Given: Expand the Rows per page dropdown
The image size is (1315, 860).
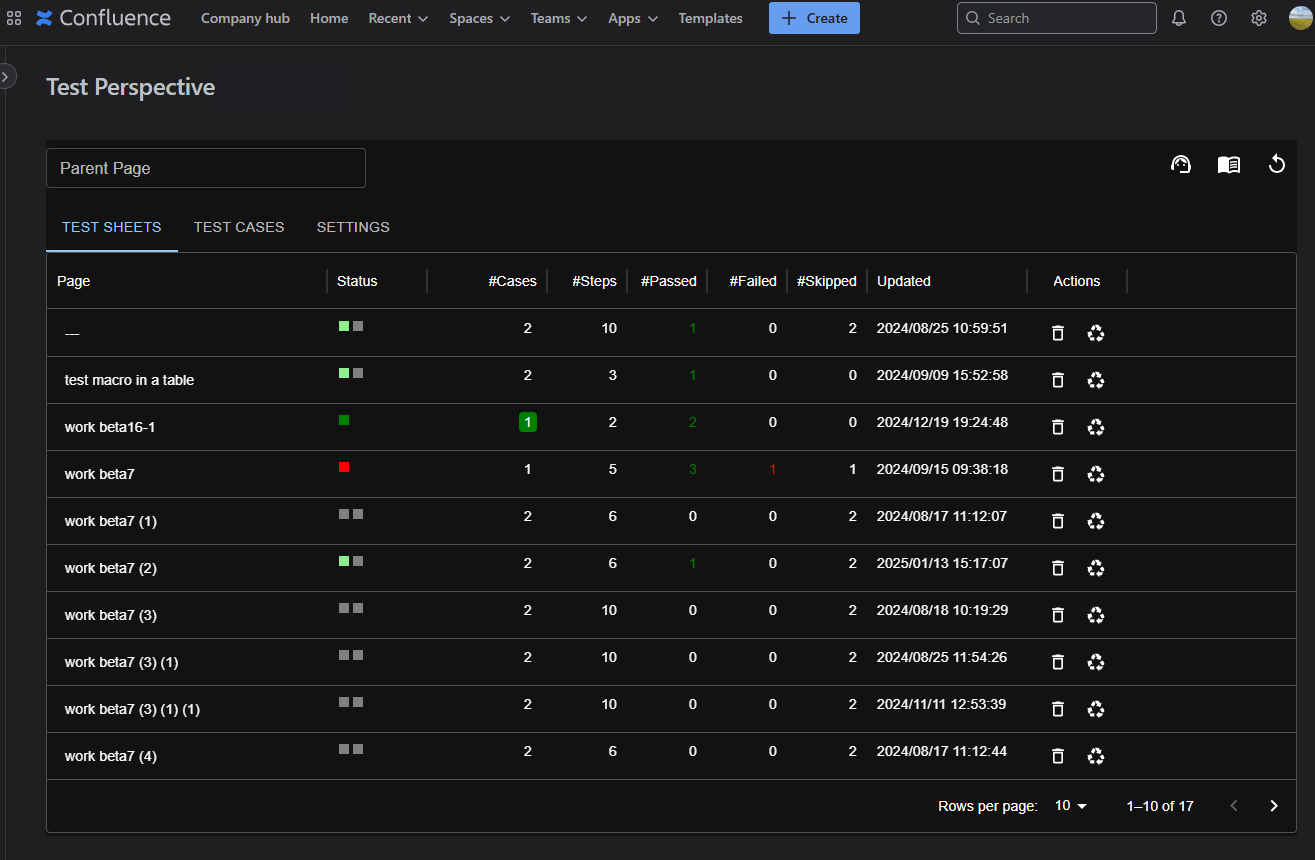Looking at the screenshot, I should [1071, 806].
